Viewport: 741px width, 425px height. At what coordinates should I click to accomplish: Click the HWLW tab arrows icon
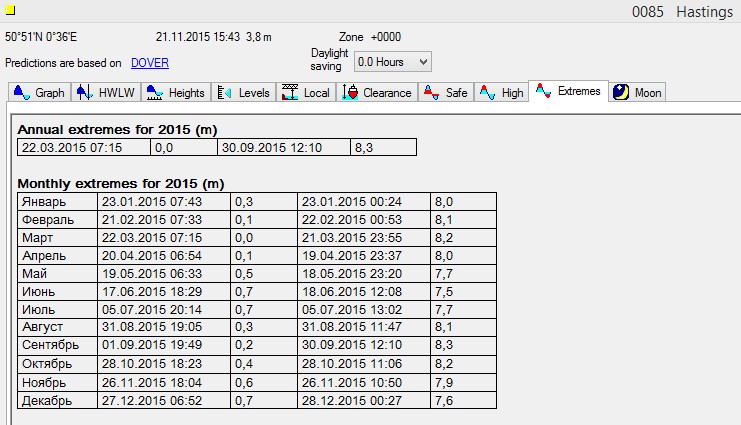pyautogui.click(x=85, y=92)
